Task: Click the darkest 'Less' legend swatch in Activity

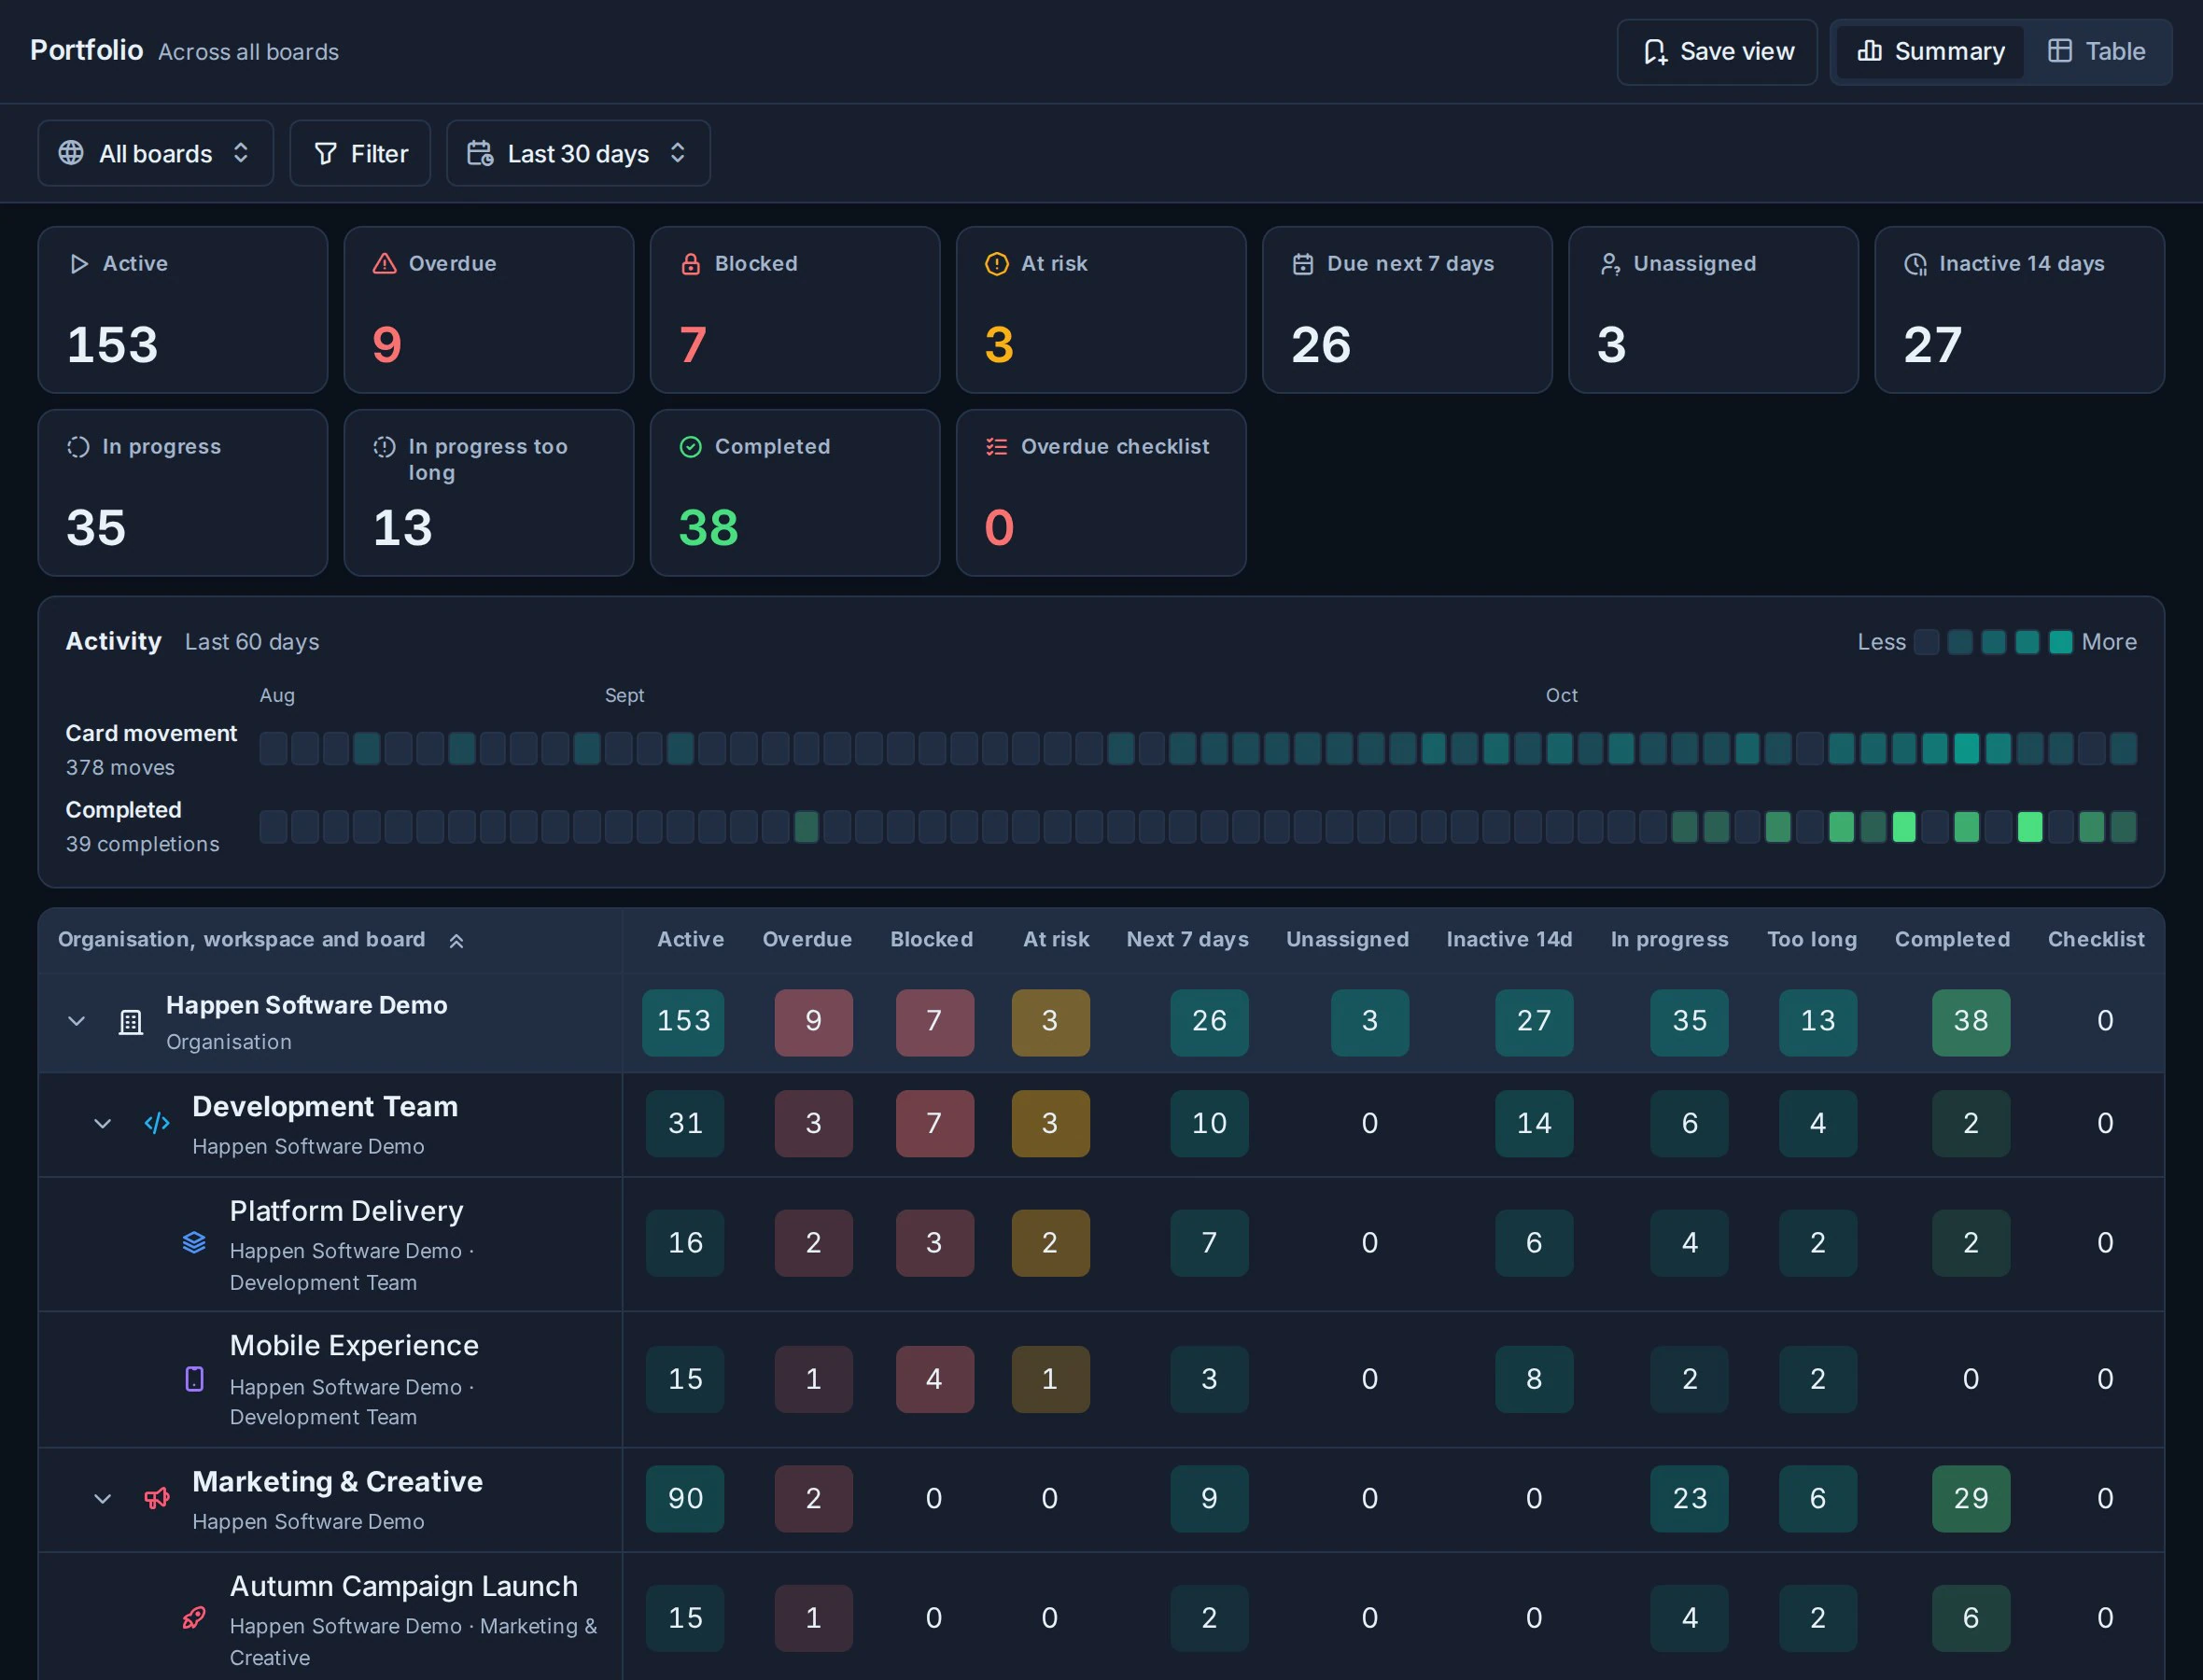Action: (1926, 642)
